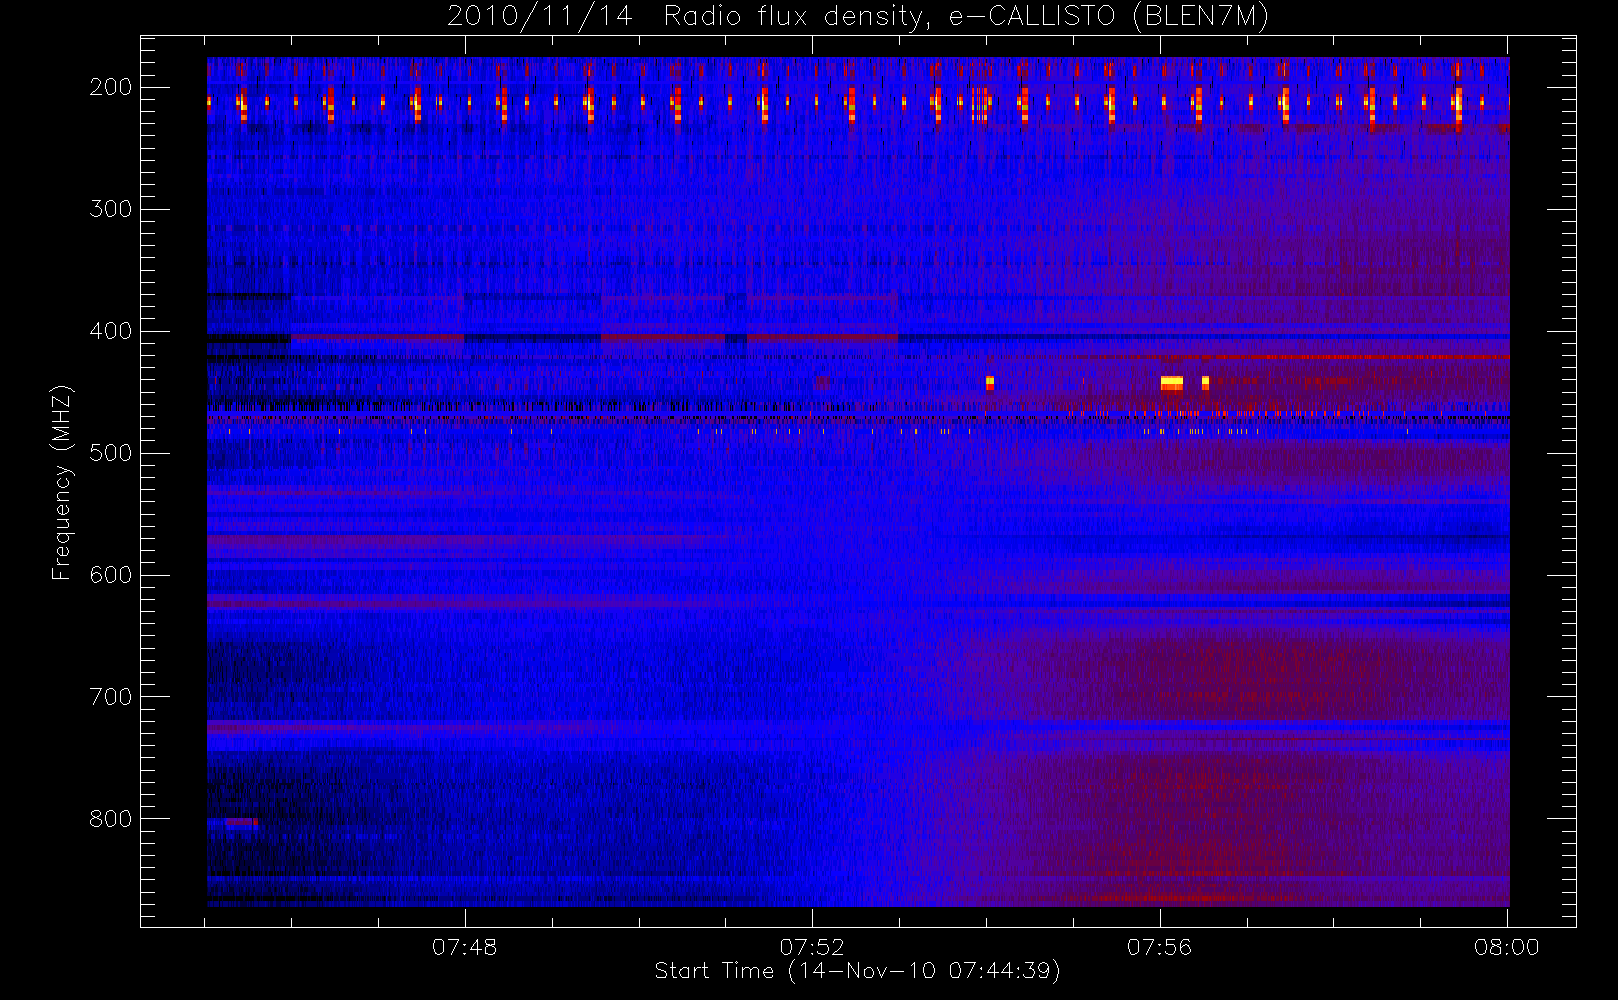1618x1000 pixels.
Task: Click the 500 frequency tick label
Action: [110, 453]
